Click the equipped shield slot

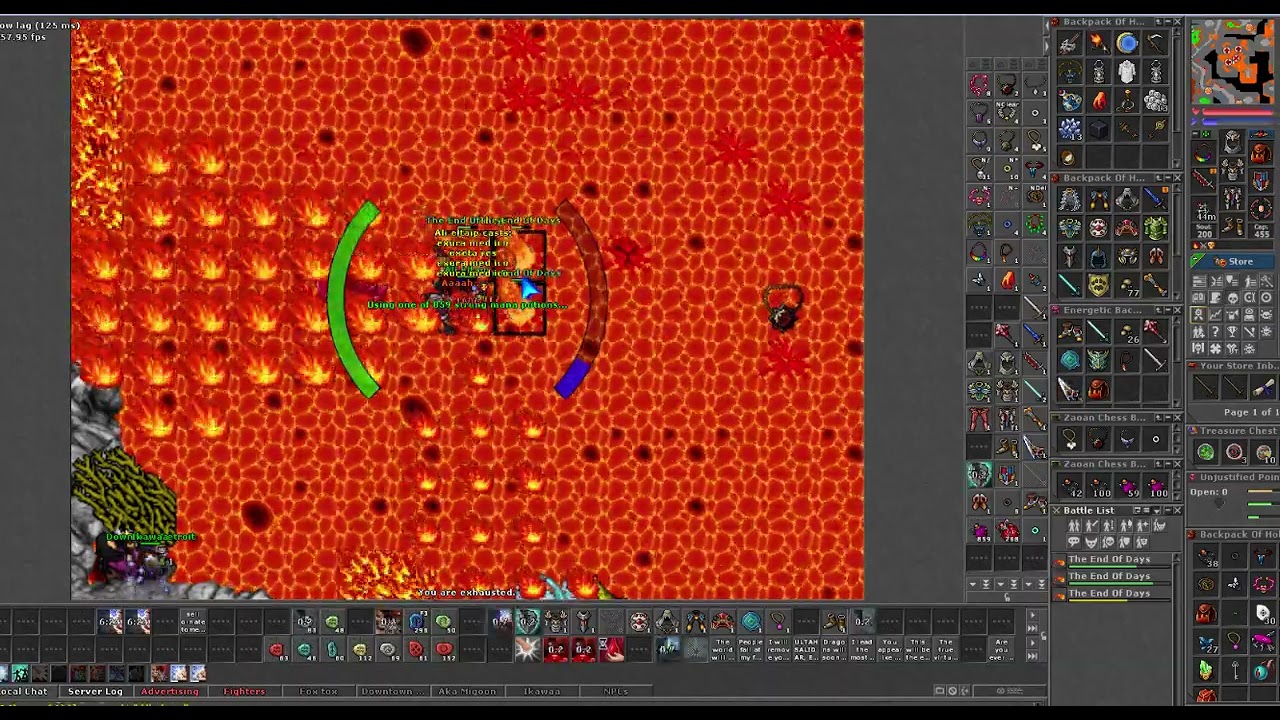click(x=1261, y=180)
